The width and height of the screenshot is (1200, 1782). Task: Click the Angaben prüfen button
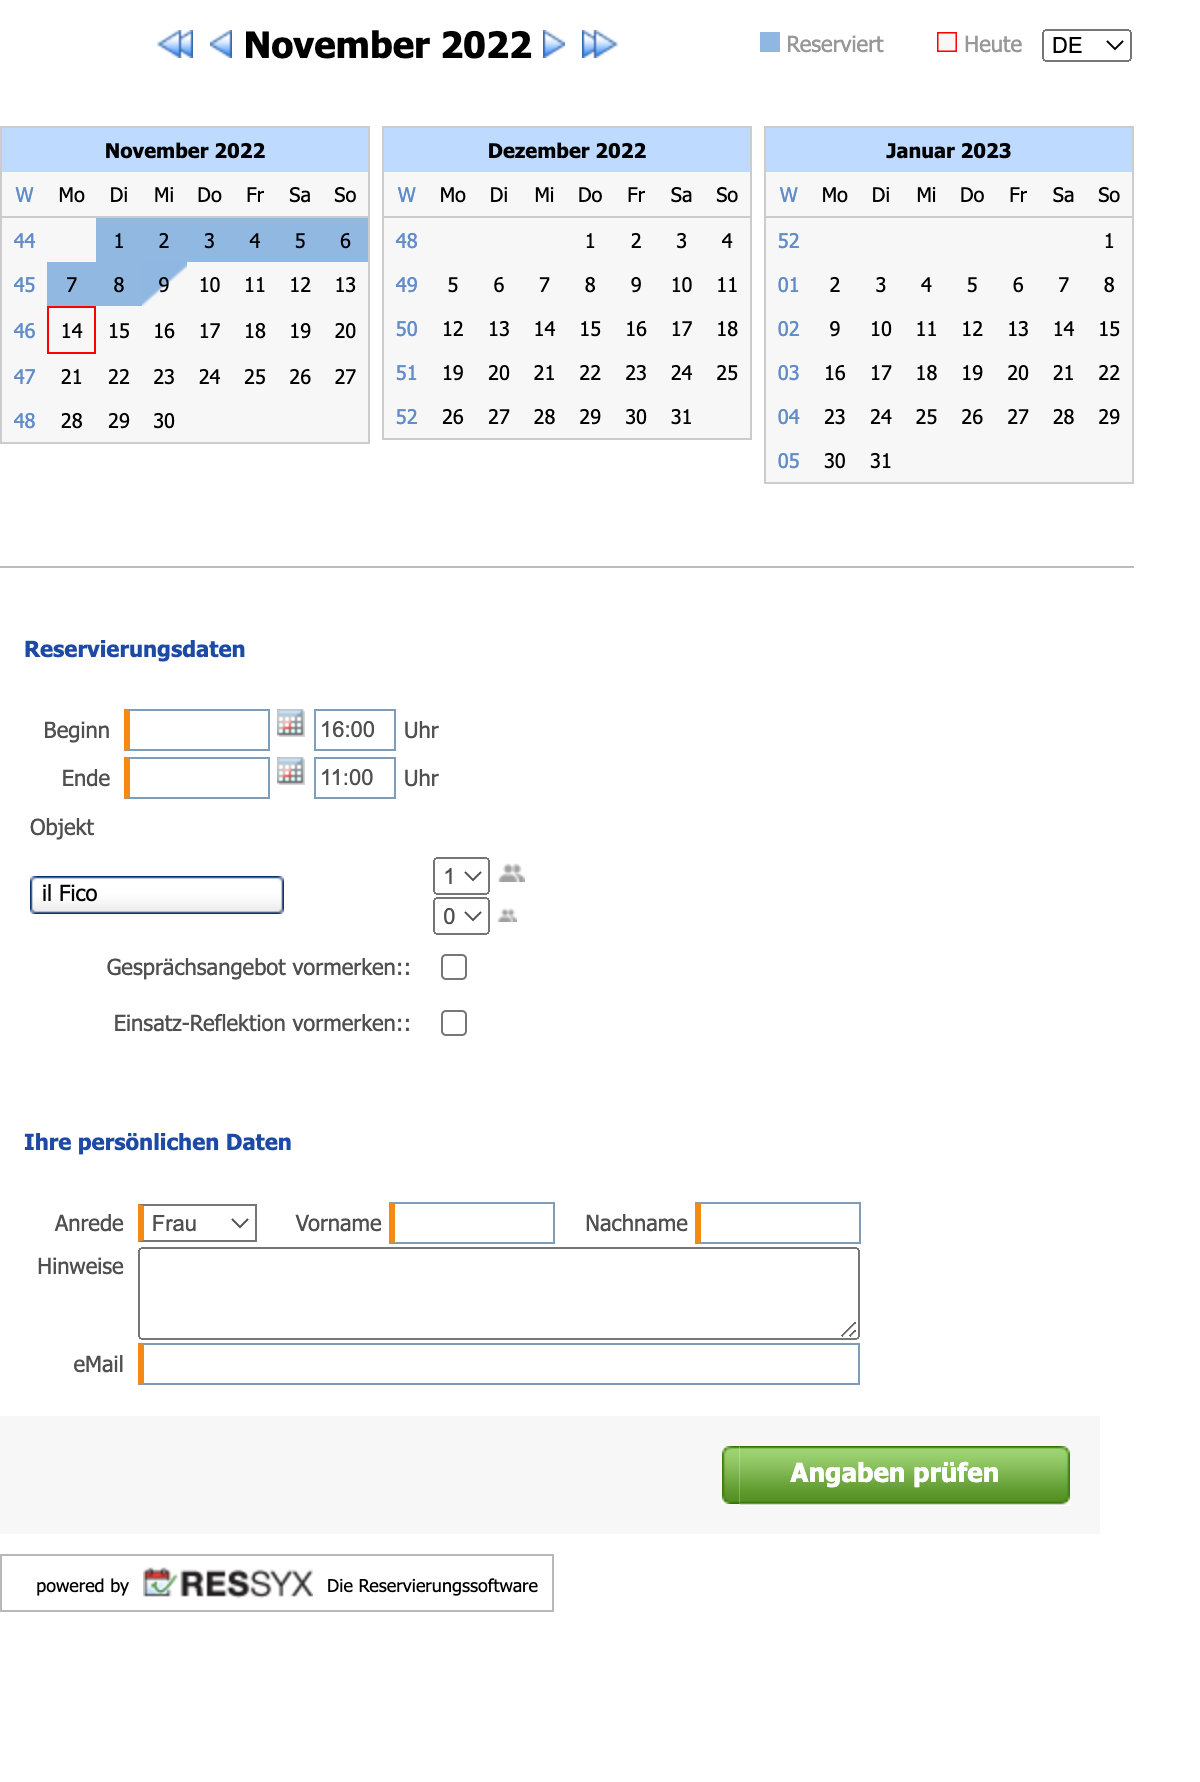tap(896, 1474)
